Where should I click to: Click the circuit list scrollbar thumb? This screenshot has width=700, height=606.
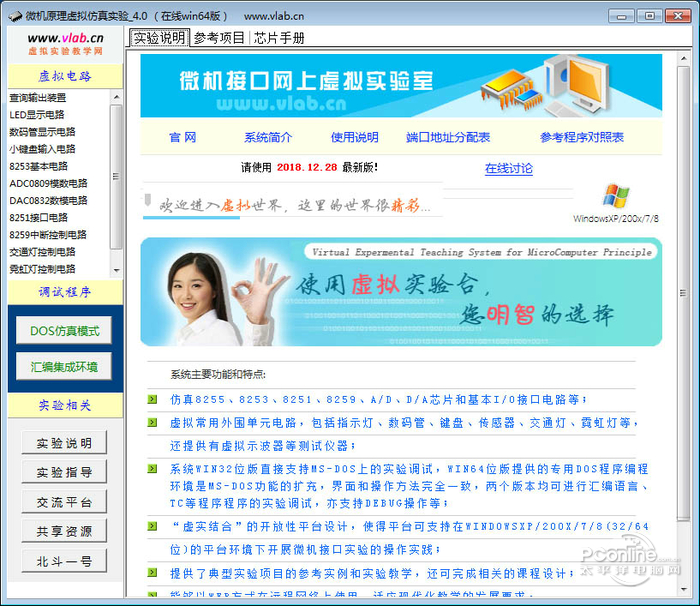[x=116, y=177]
